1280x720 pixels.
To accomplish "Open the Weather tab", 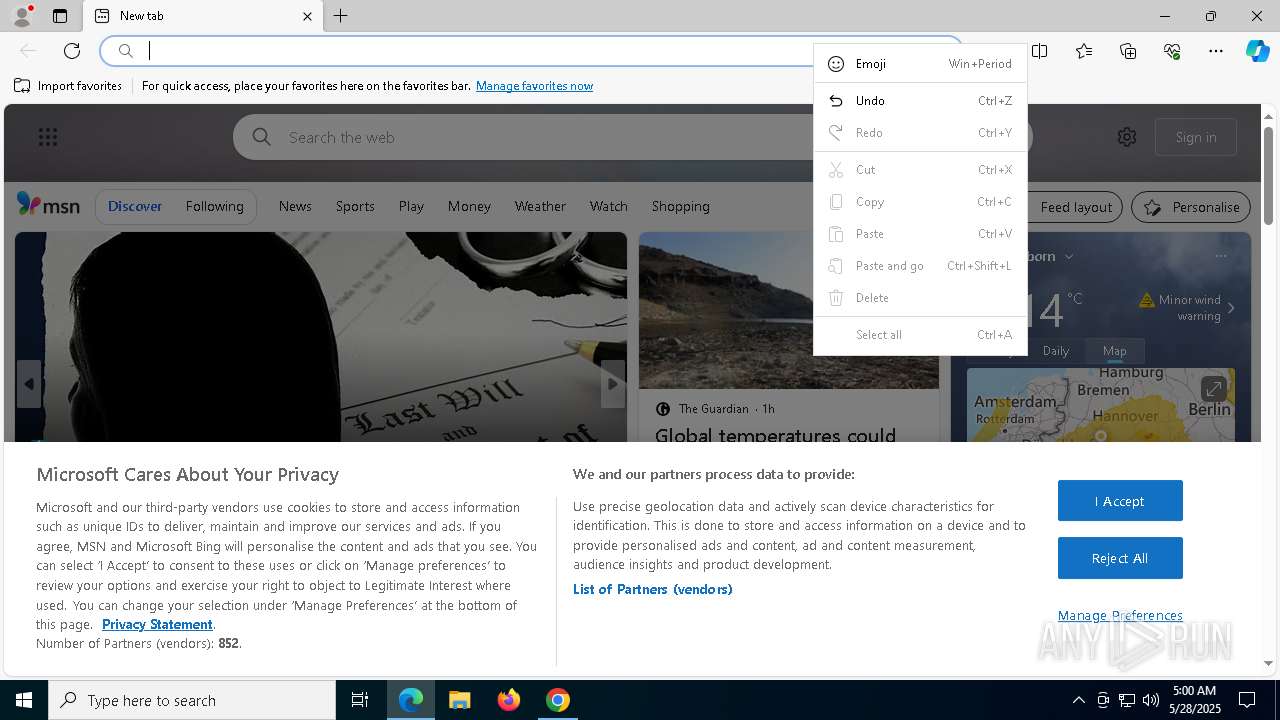I will 540,206.
